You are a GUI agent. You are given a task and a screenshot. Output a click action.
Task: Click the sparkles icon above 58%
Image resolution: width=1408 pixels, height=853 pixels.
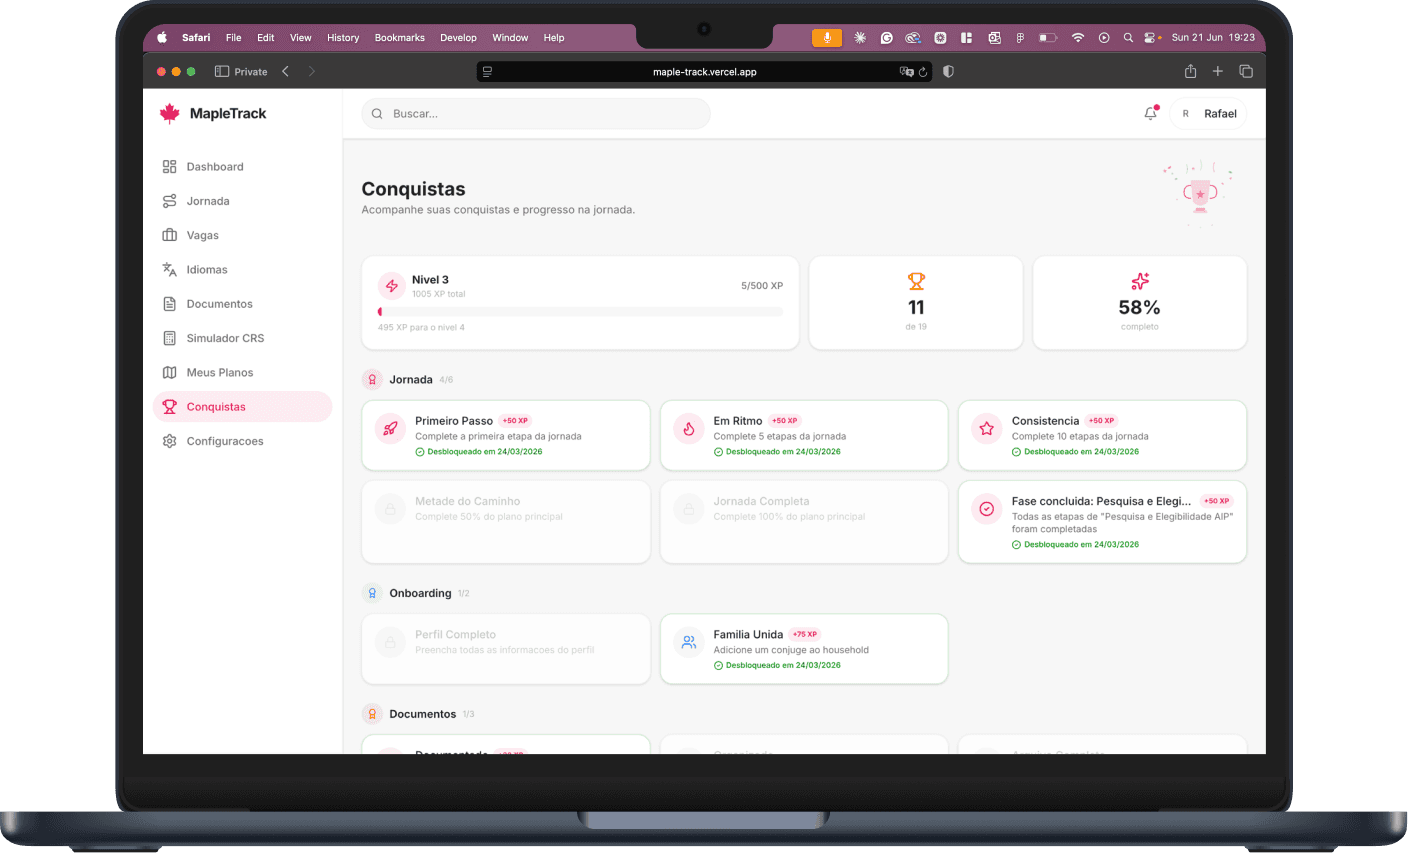coord(1140,281)
